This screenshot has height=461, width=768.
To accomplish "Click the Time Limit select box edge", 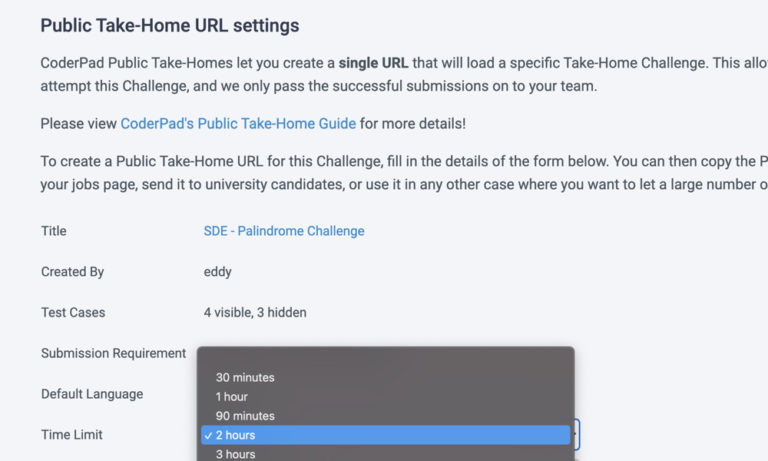I will coord(577,435).
